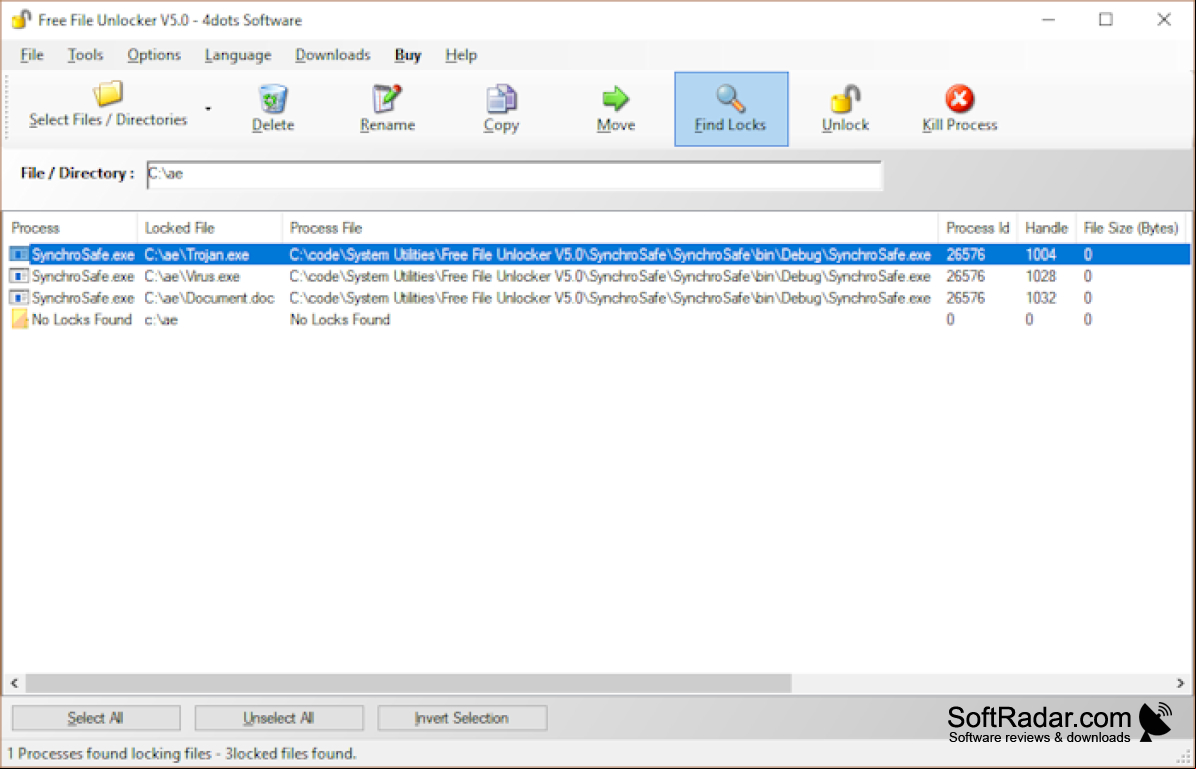
Task: Open the Downloads menu
Action: tap(333, 55)
